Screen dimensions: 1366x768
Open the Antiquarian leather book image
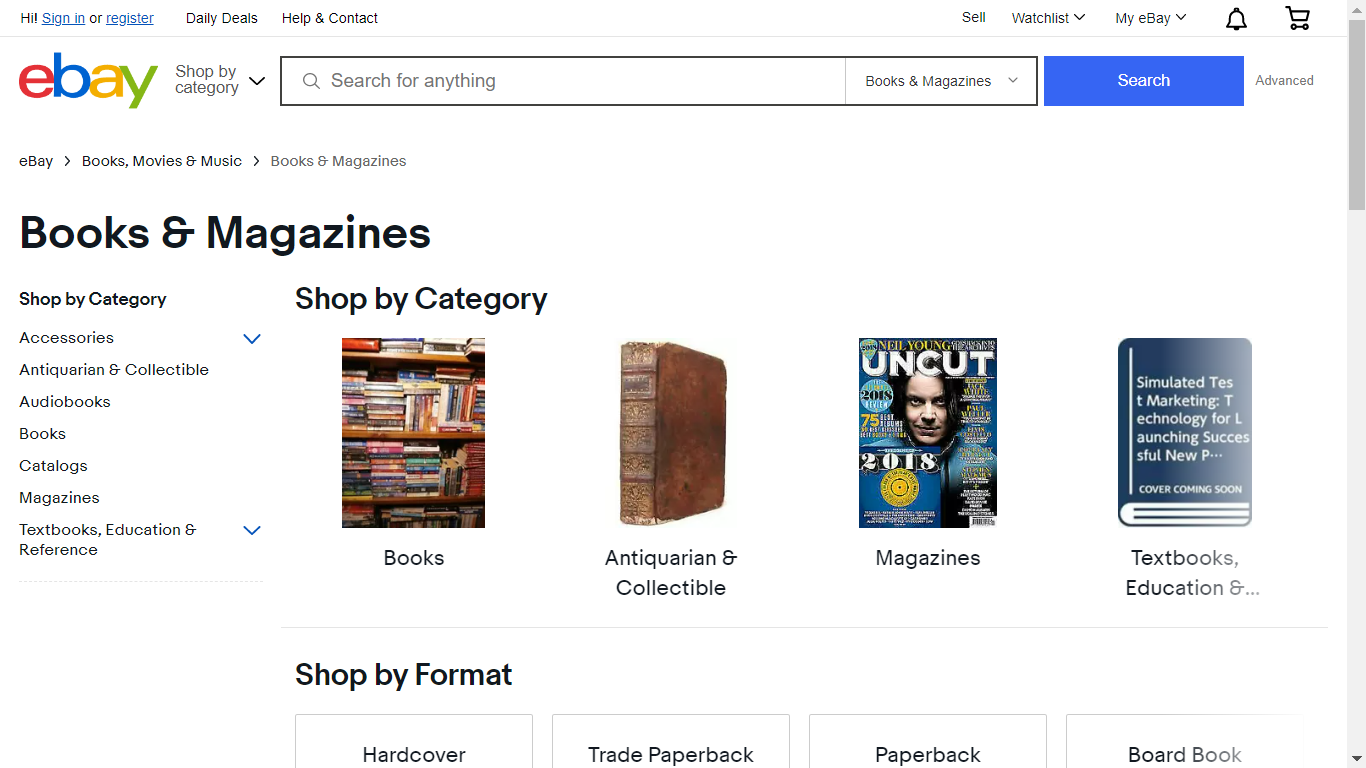[670, 432]
